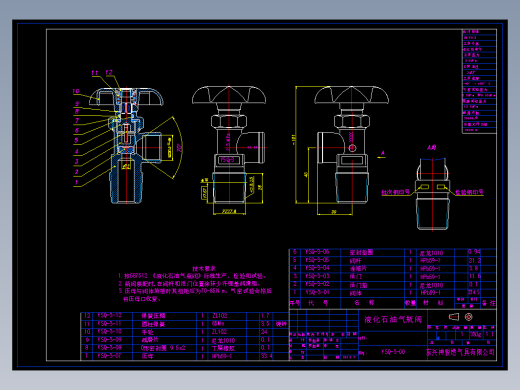Click weight value 21.2 in row 5
Viewport: 520px width, 390px height.
(x=474, y=260)
